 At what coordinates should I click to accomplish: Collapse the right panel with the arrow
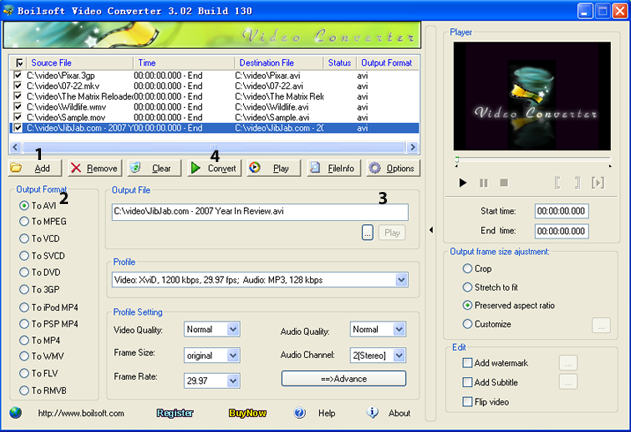(431, 230)
